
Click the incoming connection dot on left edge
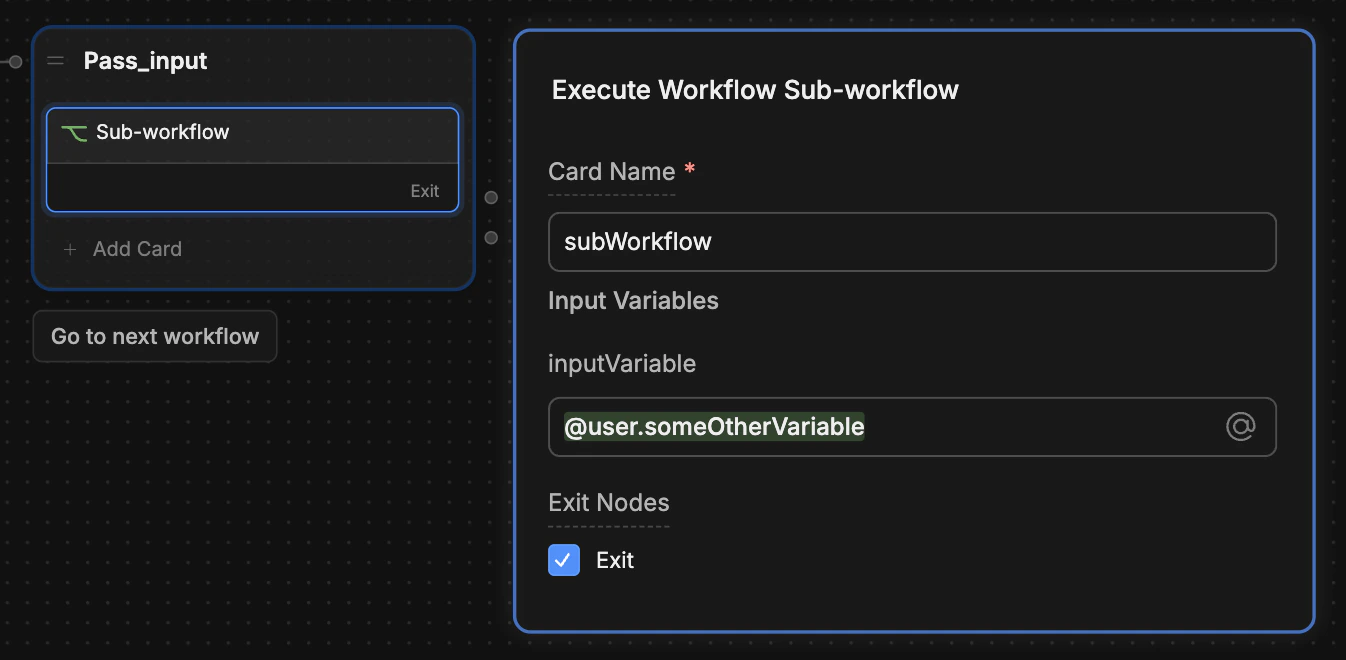coord(14,61)
